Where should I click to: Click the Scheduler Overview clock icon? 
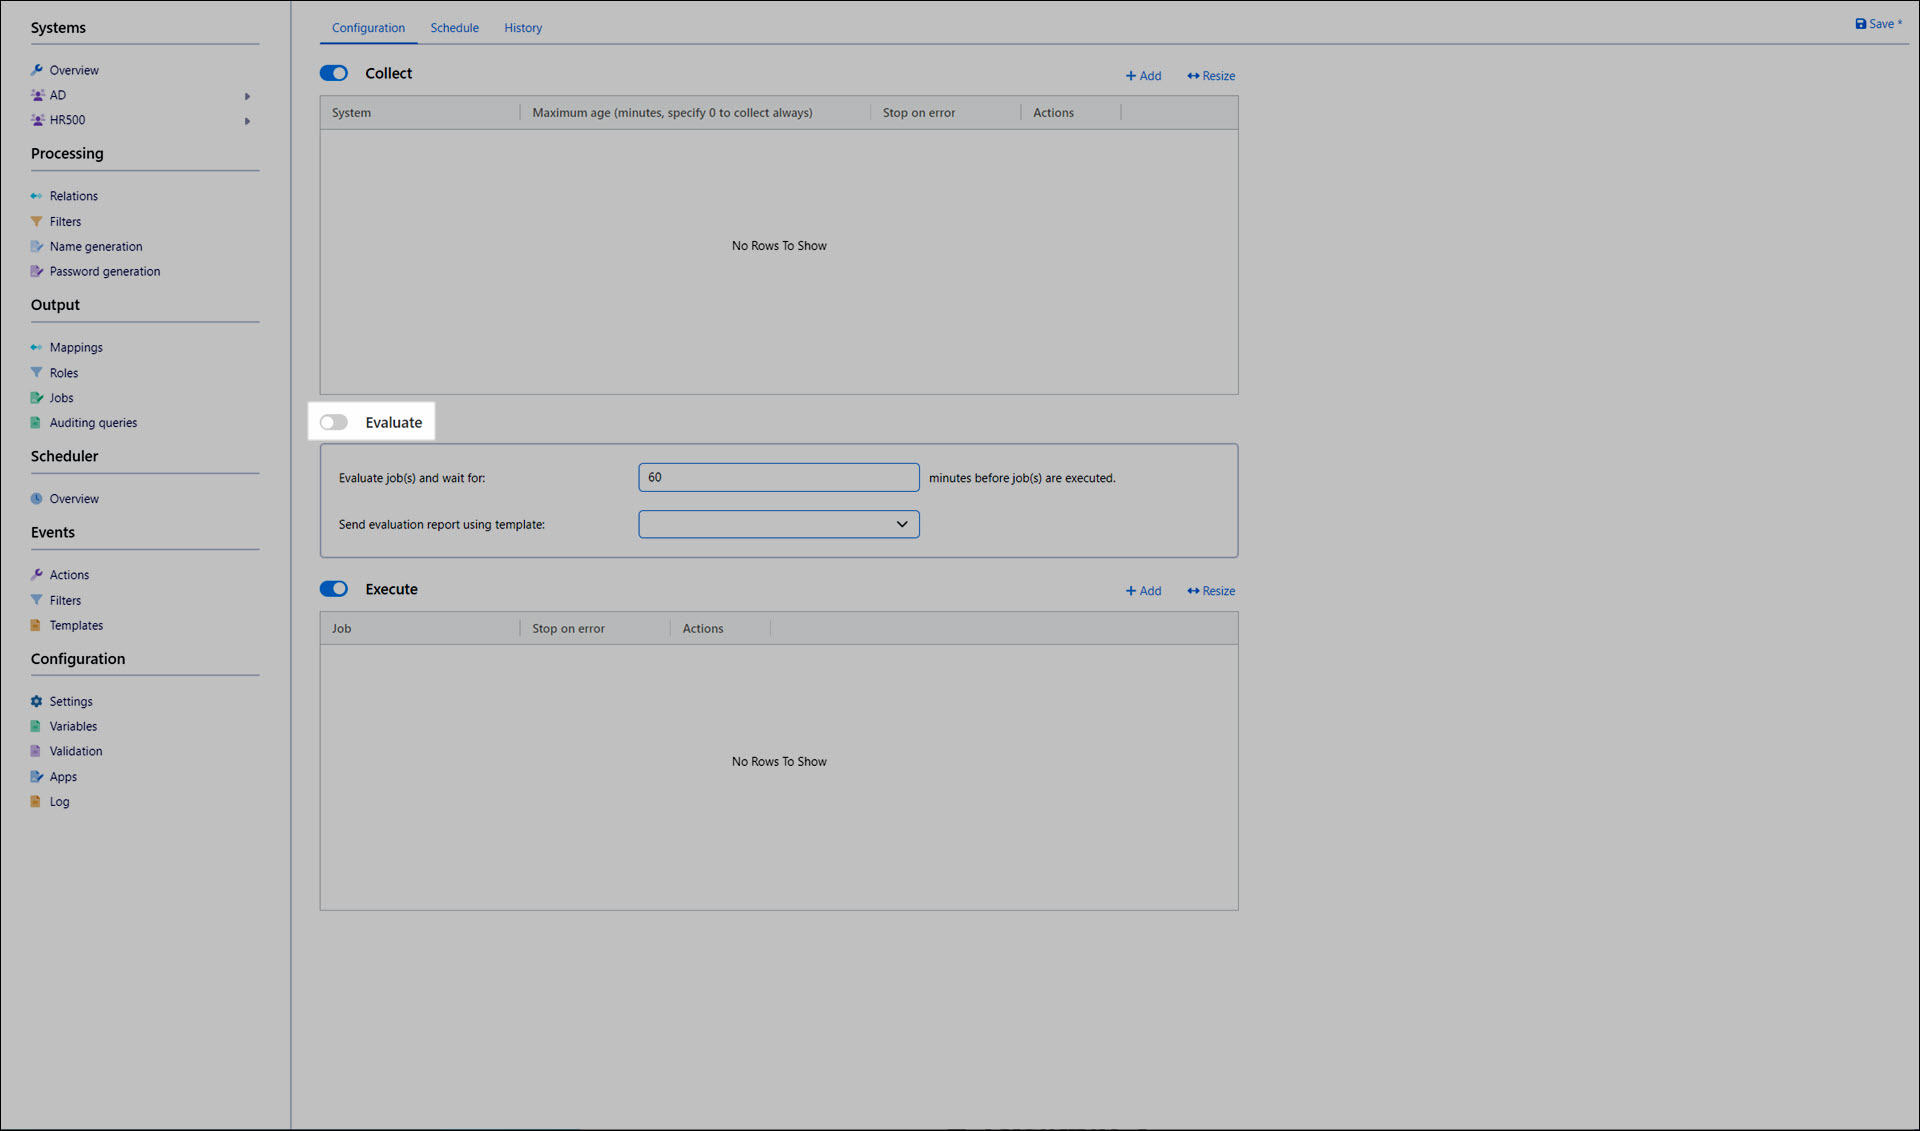pyautogui.click(x=37, y=498)
